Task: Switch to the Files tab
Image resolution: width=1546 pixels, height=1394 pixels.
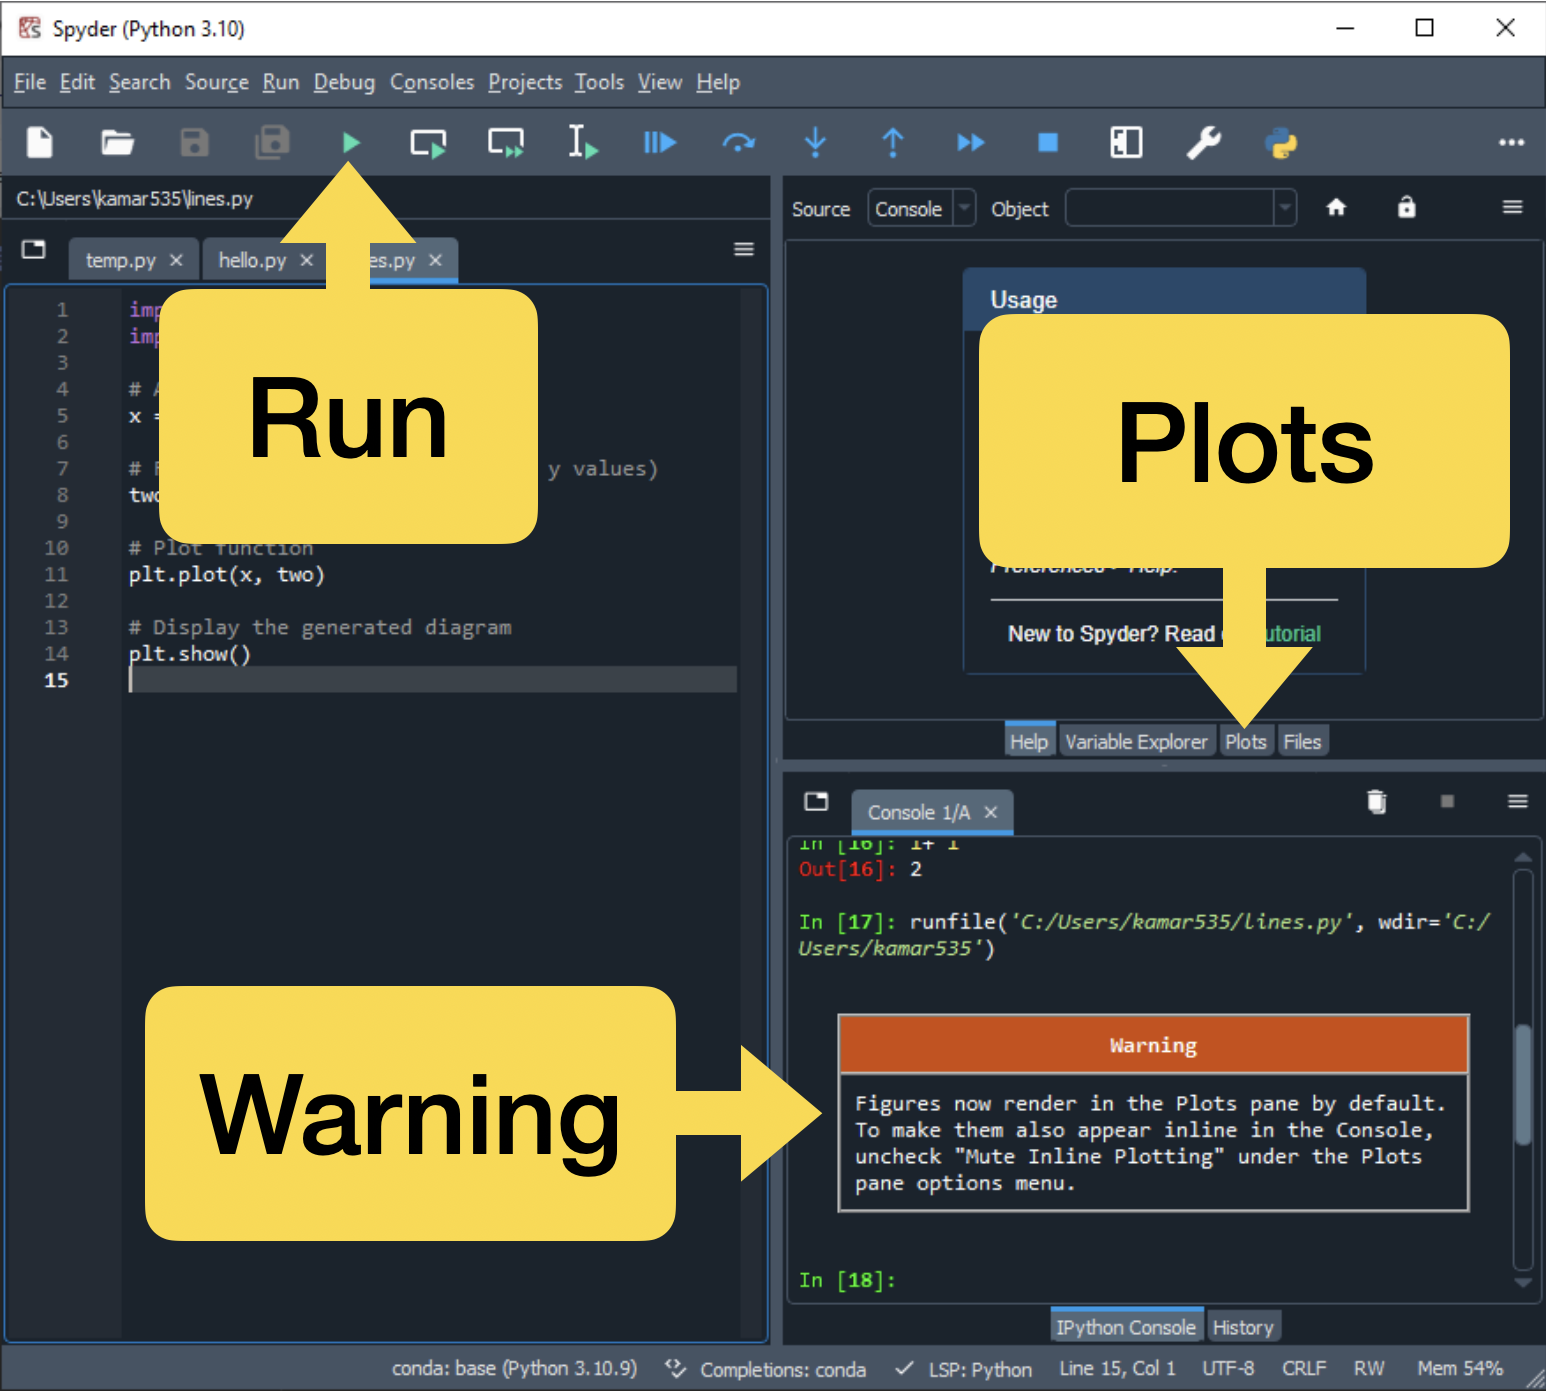Action: (1302, 742)
